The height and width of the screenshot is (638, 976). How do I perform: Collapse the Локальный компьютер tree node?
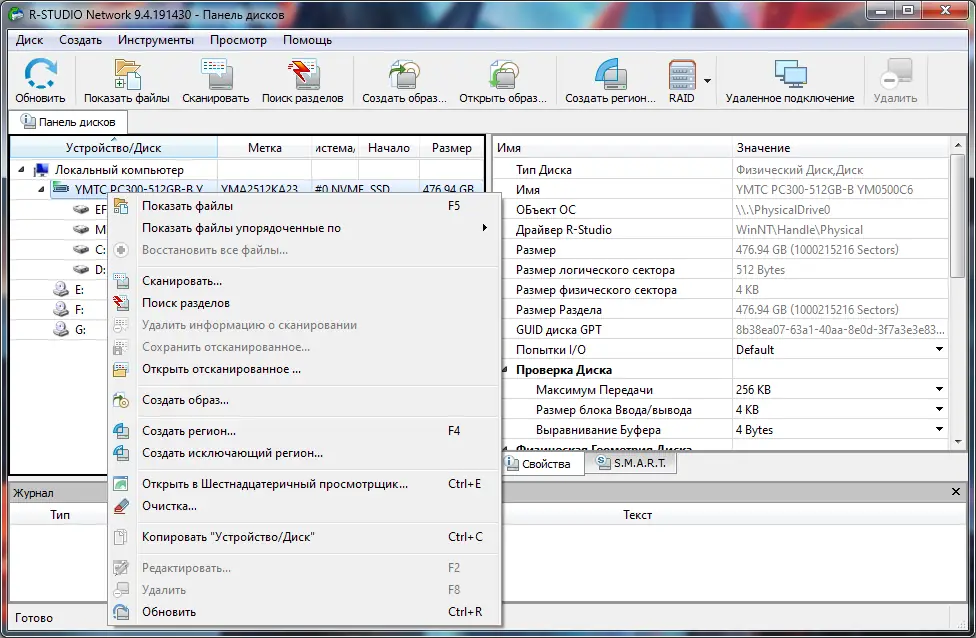[x=22, y=169]
